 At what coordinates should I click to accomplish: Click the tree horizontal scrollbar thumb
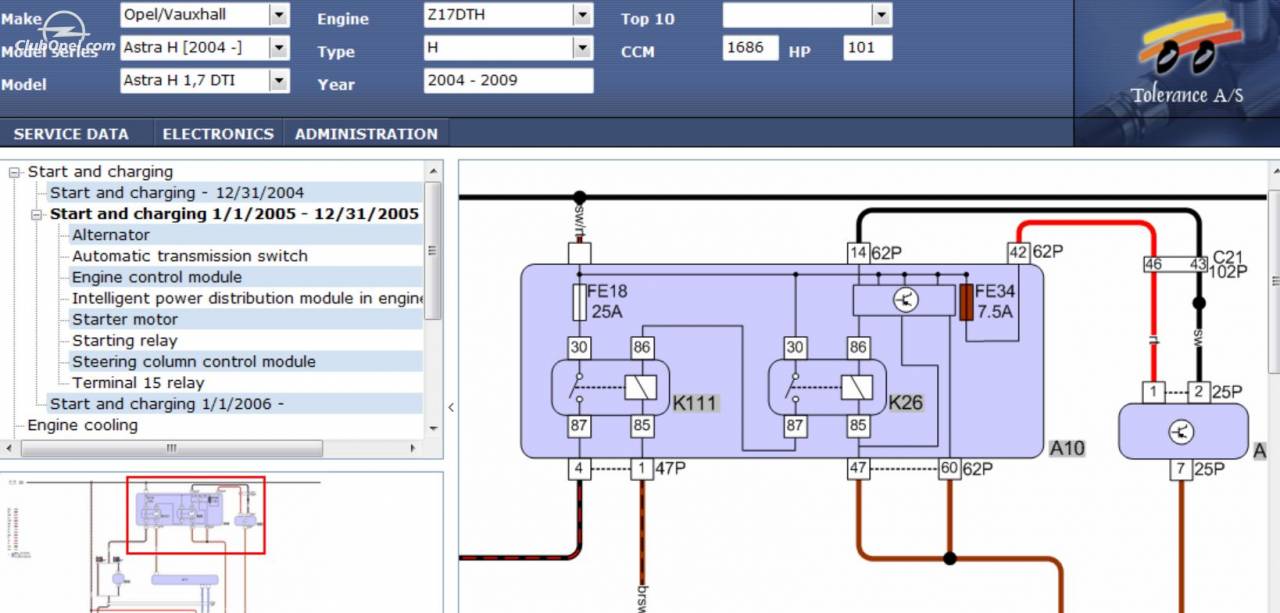171,448
